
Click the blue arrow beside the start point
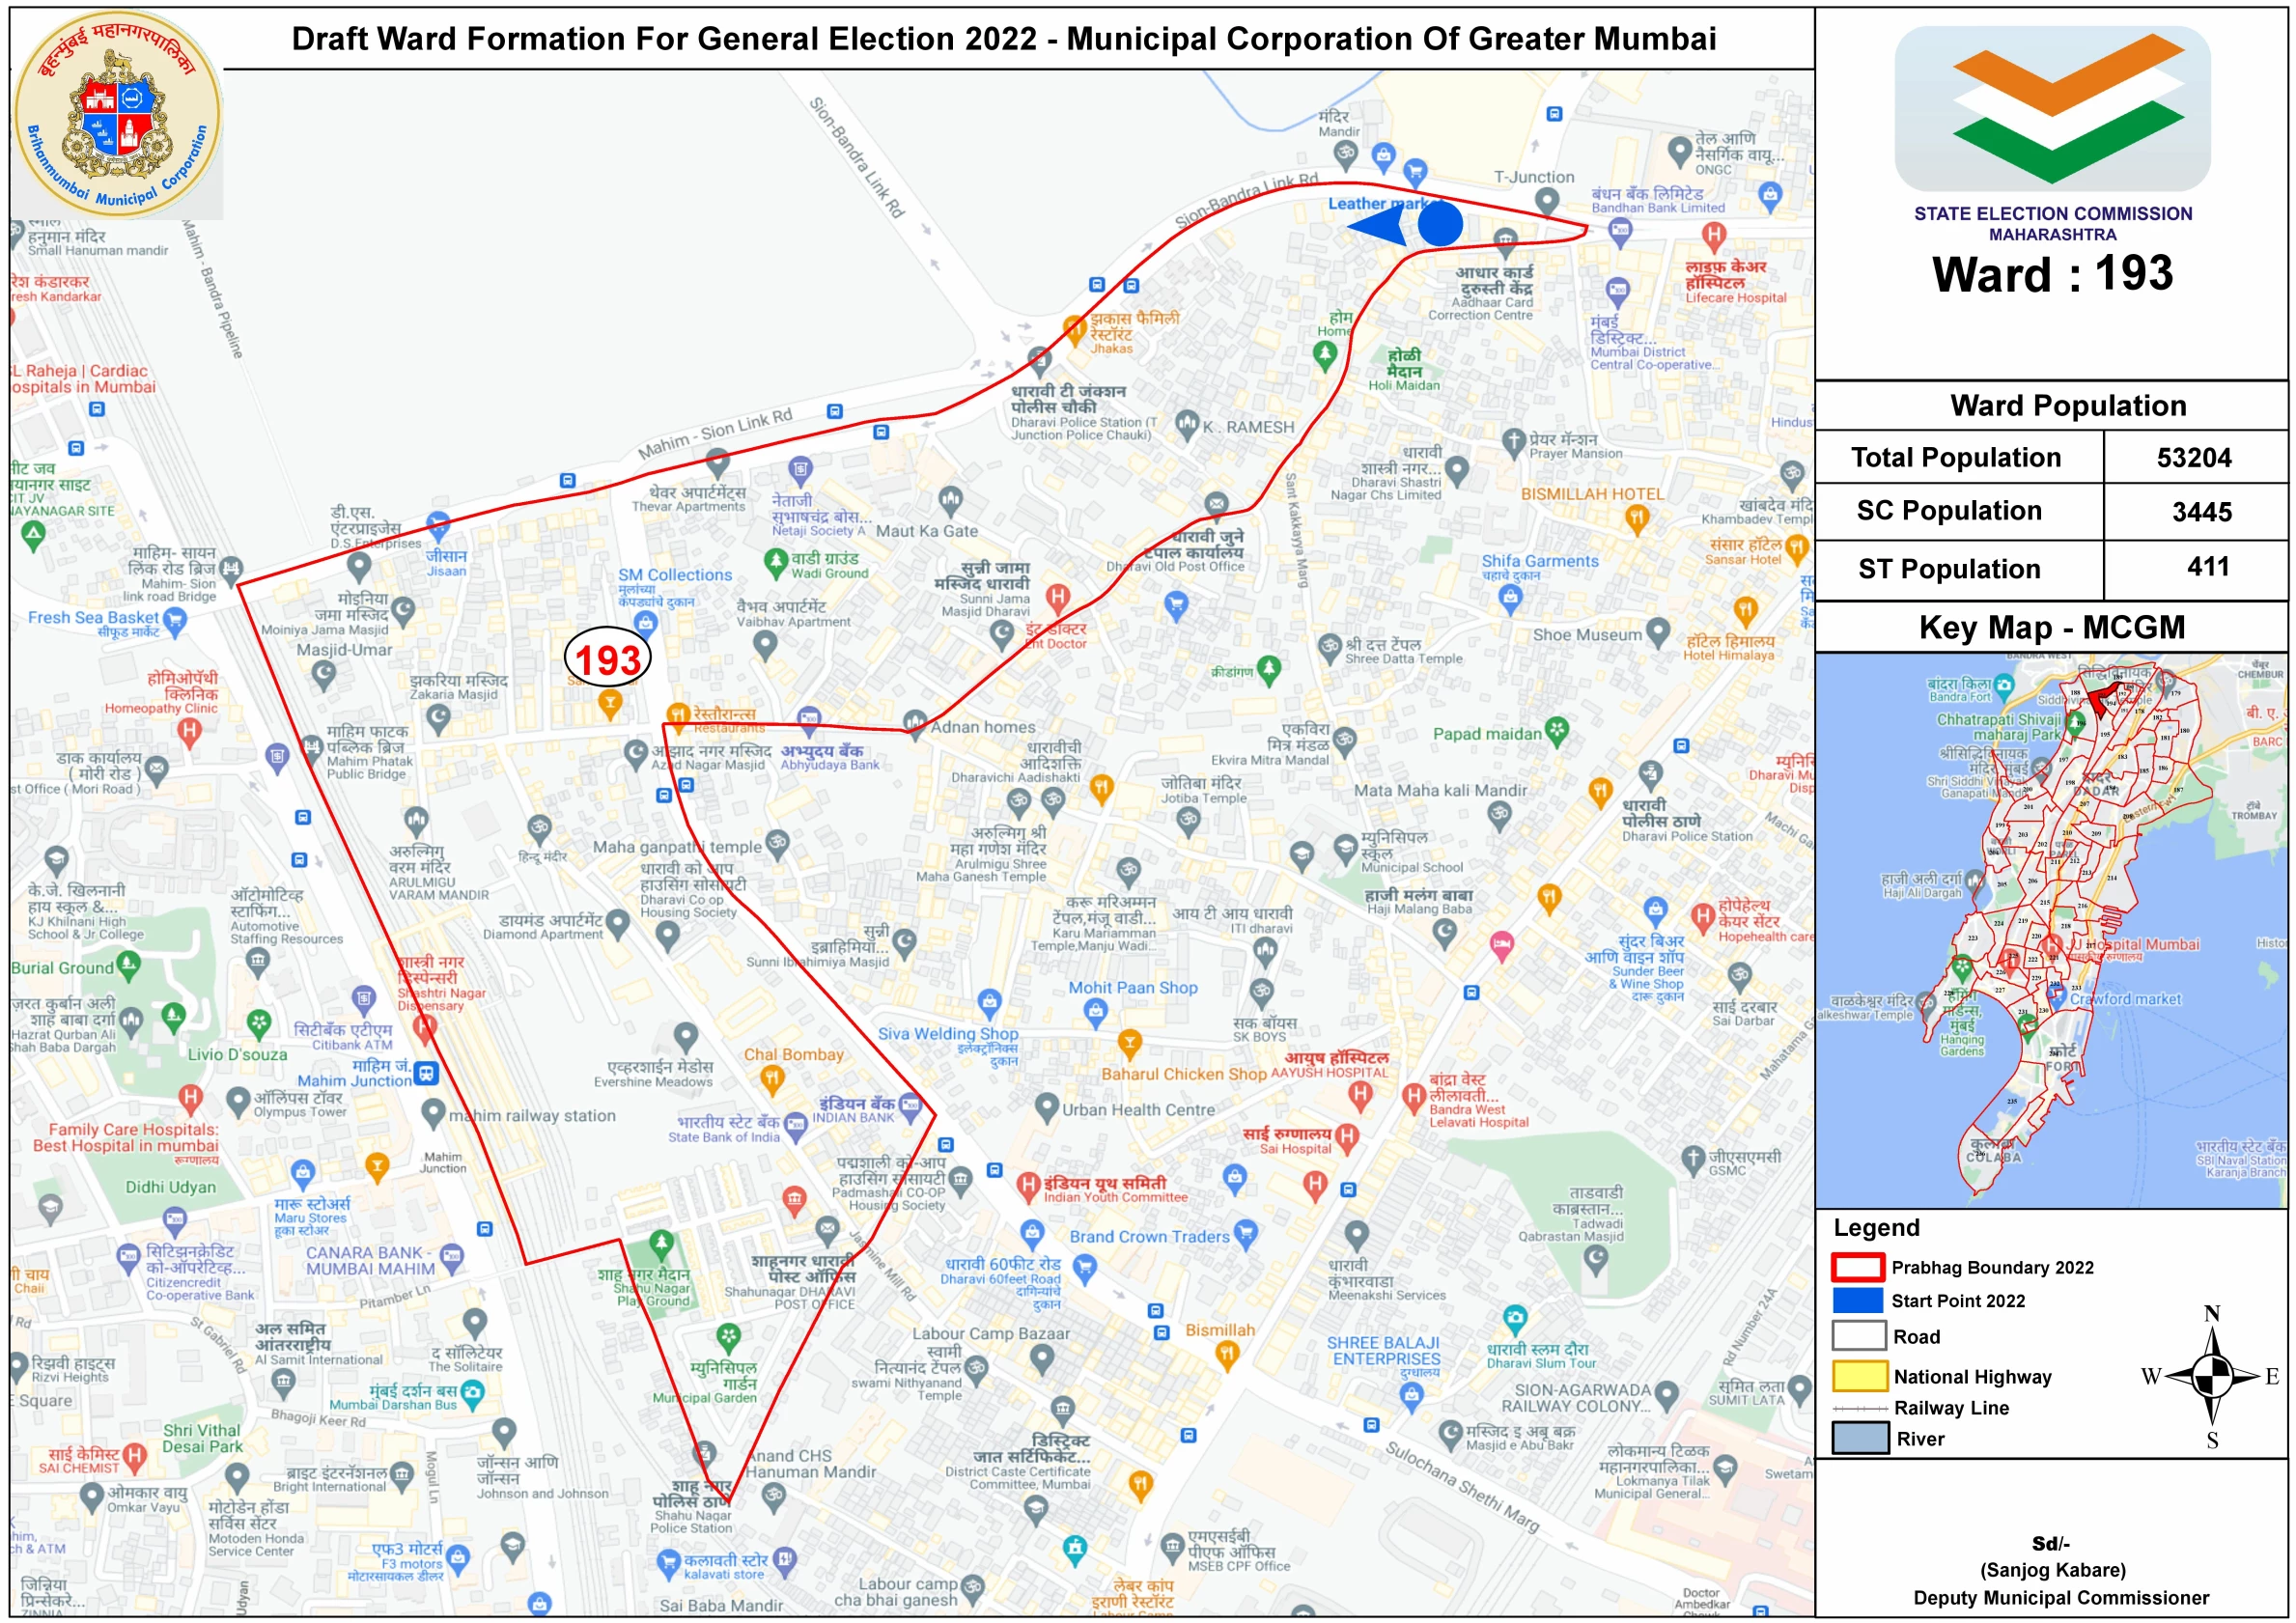coord(1378,224)
